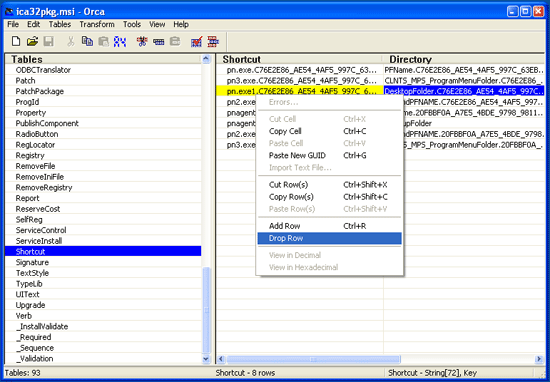Select the Patch table
Screen dimensions: 550x382
tap(103, 81)
